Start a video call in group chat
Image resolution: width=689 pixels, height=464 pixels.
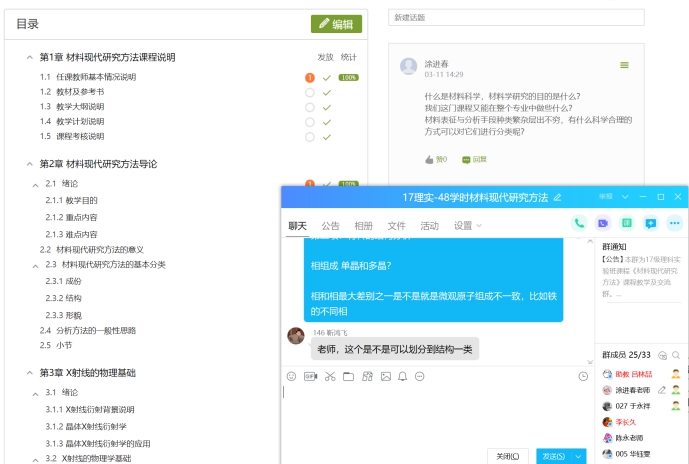pos(602,223)
